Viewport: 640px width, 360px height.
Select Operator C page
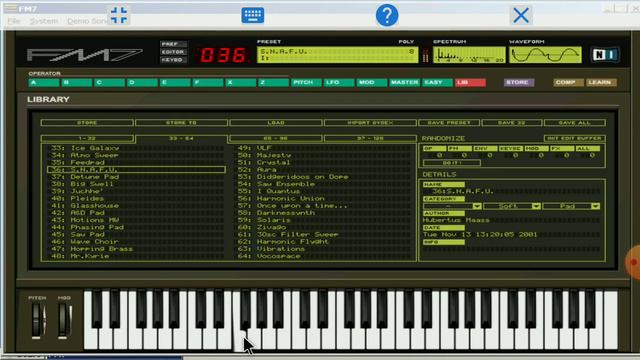(109, 82)
